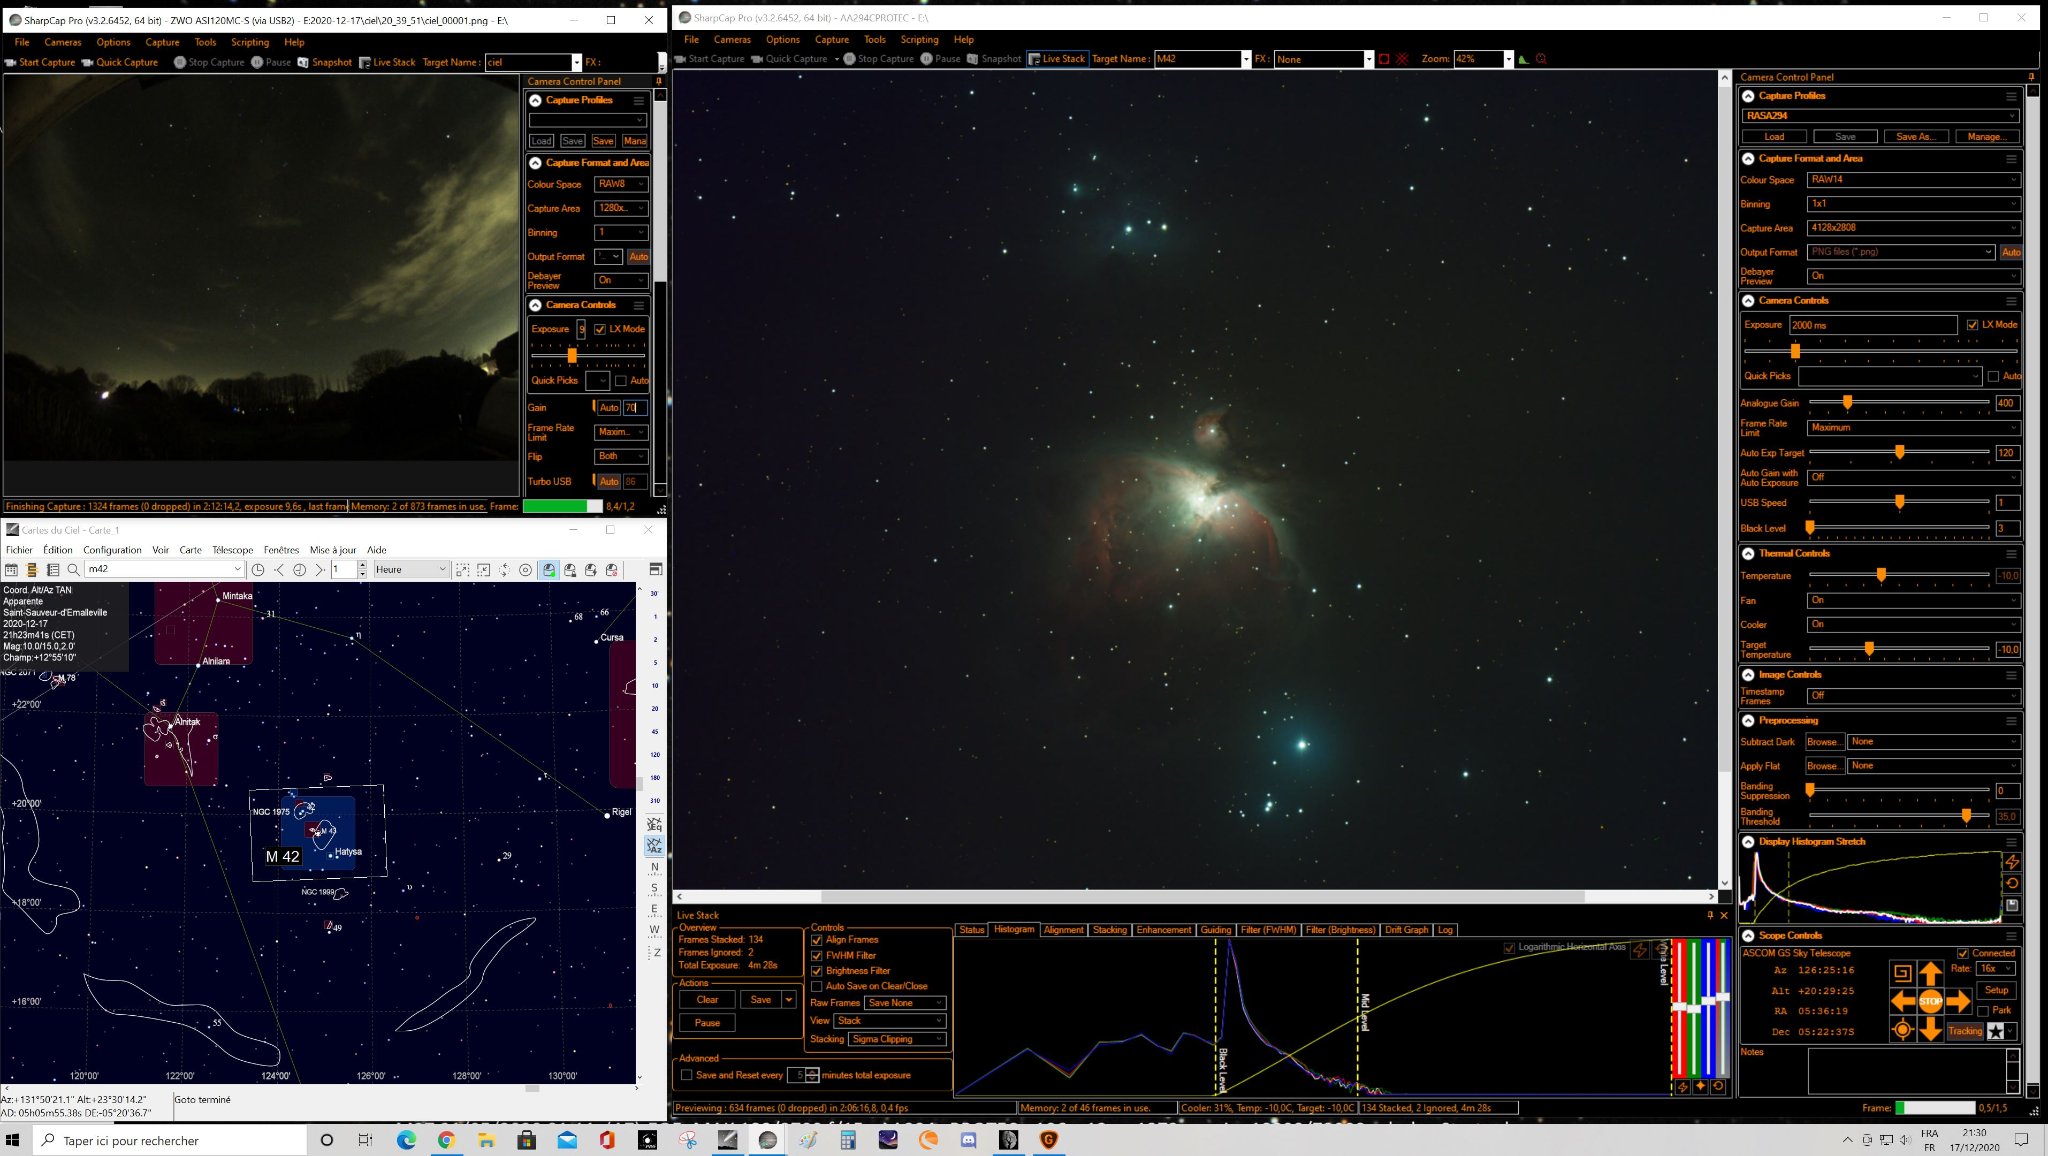Reset the Display Histogram Stretch with the circular arrow
This screenshot has width=2048, height=1156.
[2012, 884]
